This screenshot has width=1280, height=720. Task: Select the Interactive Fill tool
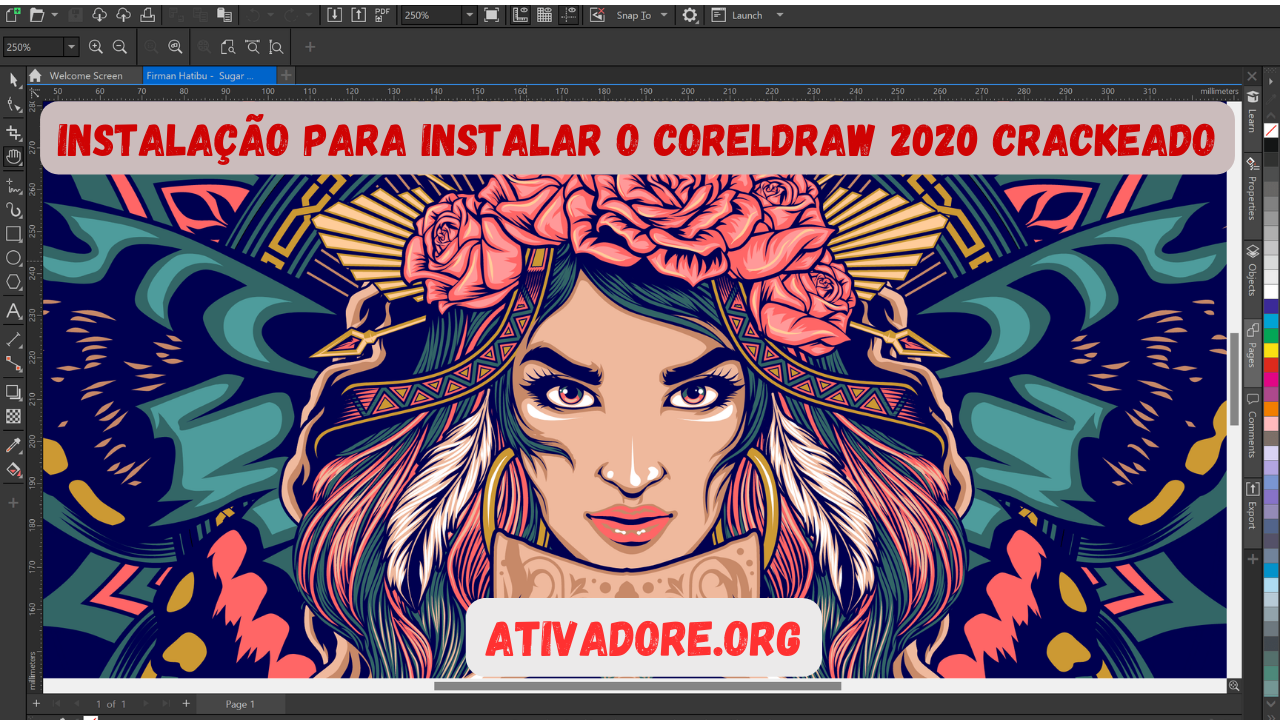13,469
